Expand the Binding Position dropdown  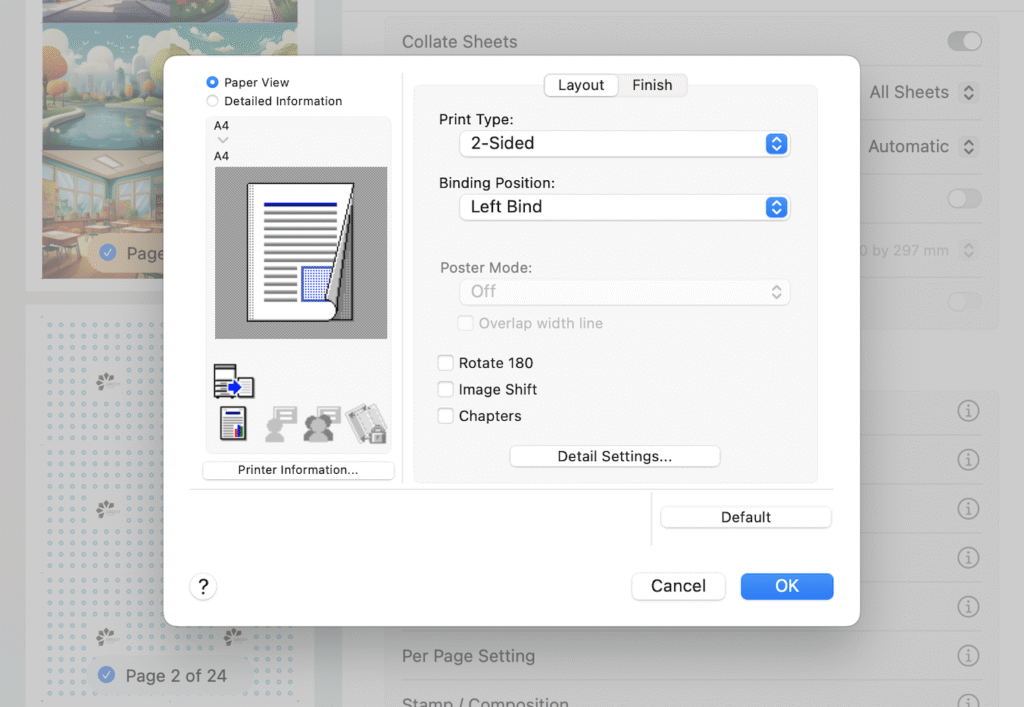(624, 207)
